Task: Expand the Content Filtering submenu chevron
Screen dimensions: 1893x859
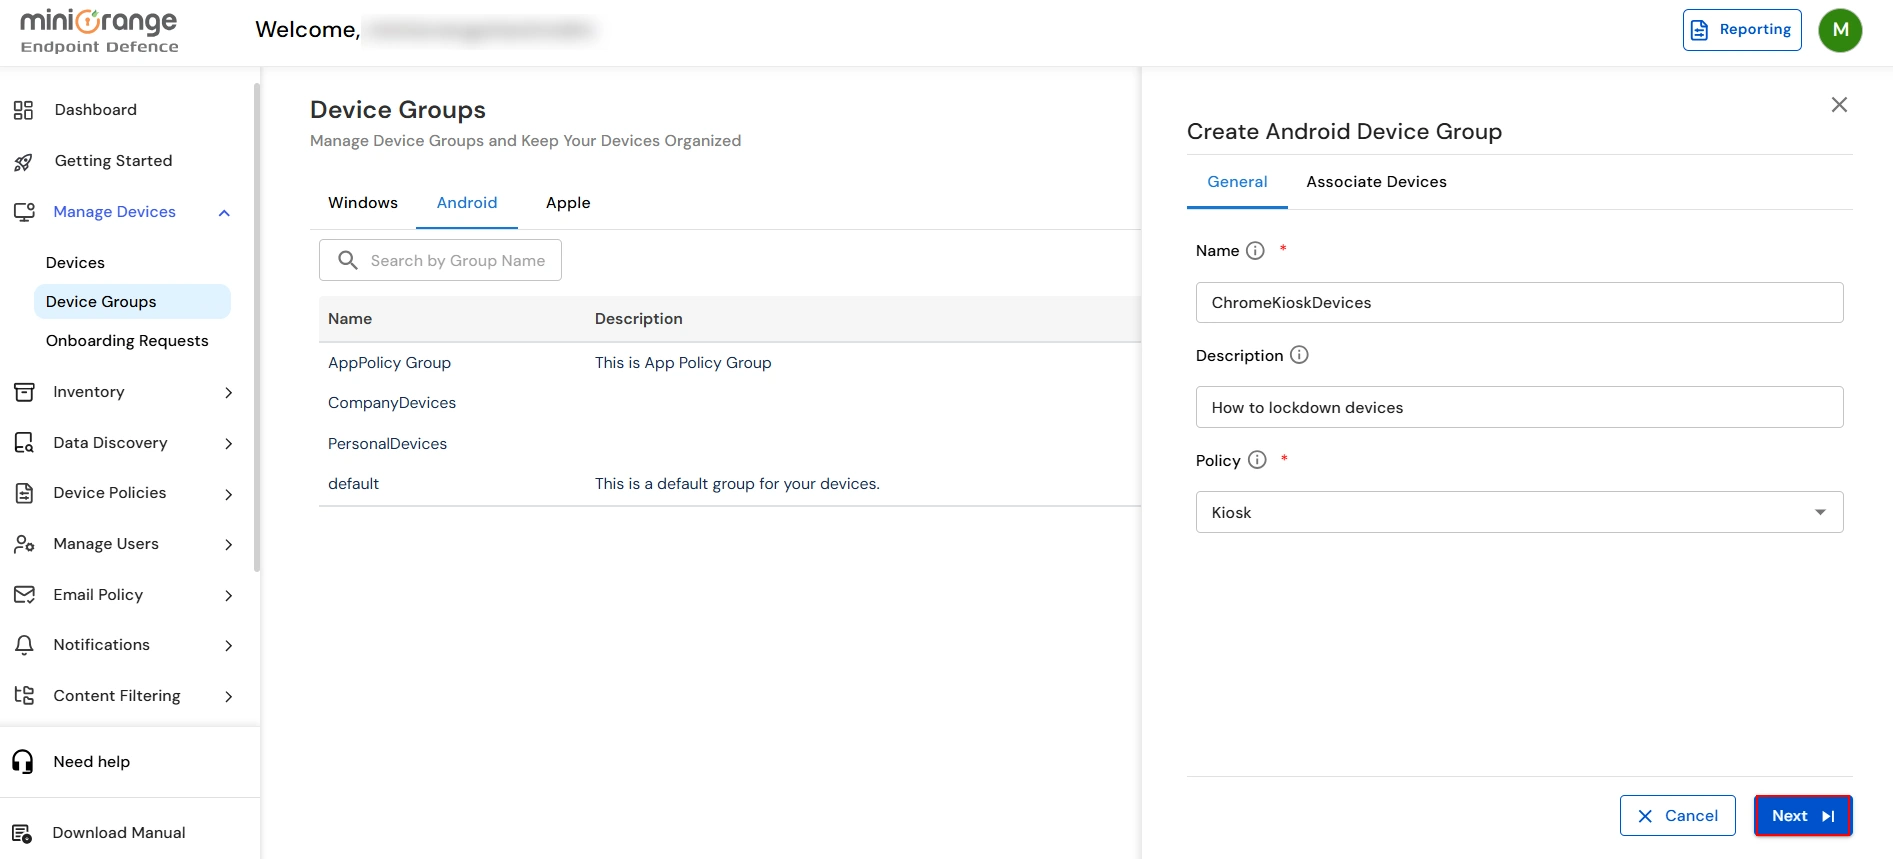Action: click(x=228, y=697)
